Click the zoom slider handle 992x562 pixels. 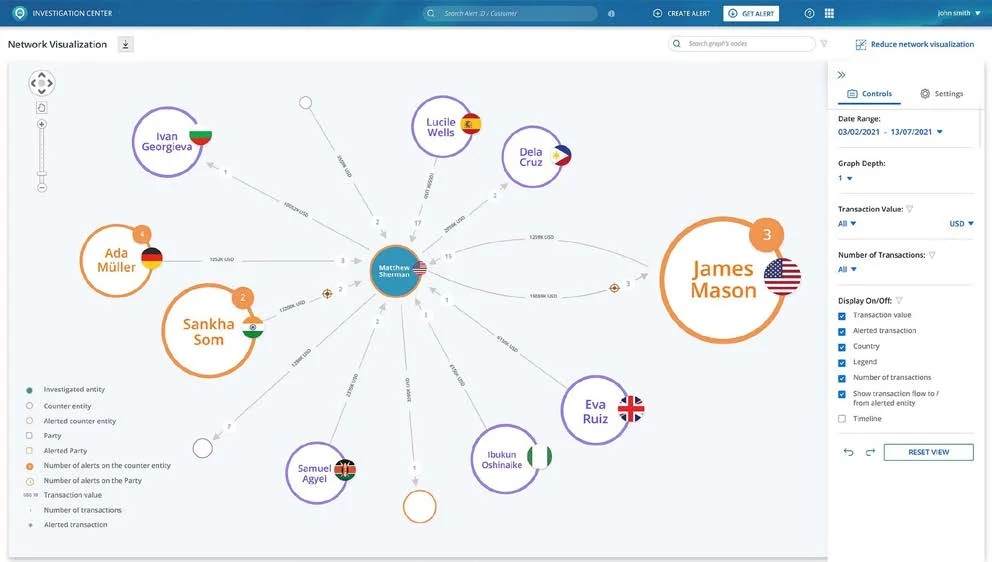[x=42, y=173]
